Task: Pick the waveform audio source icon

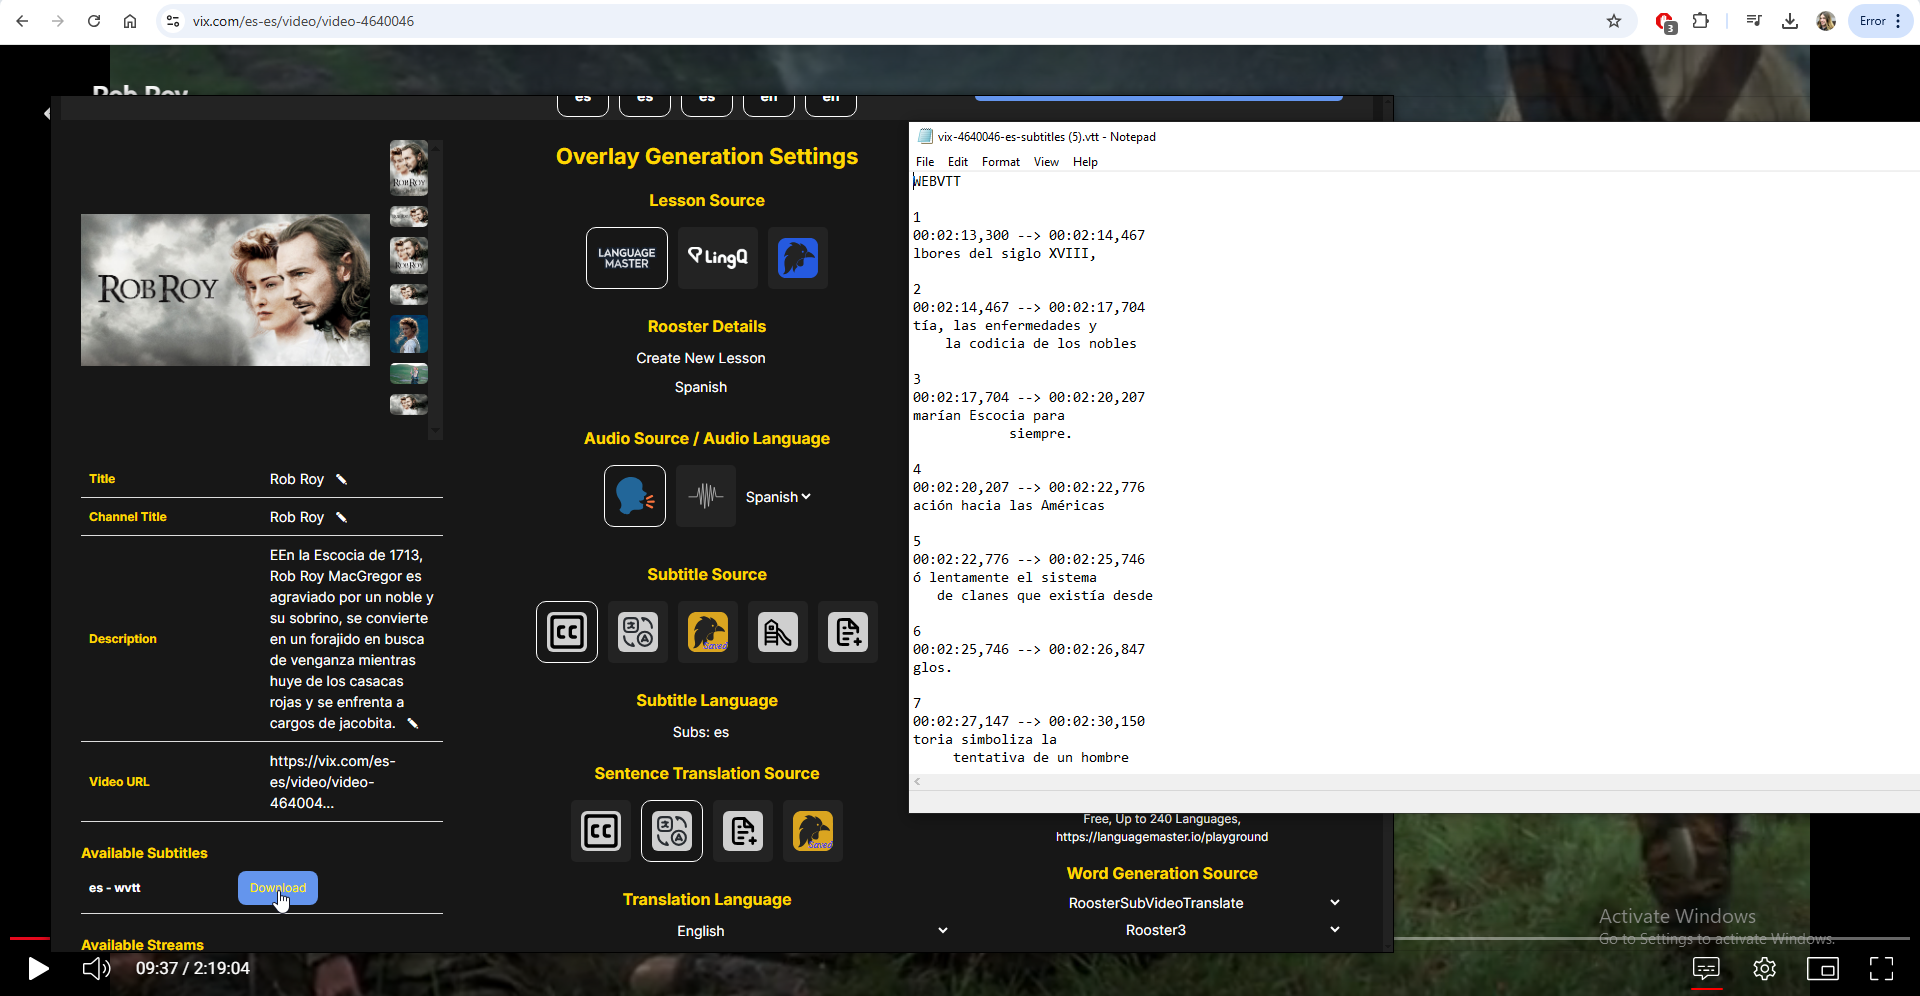Action: [x=705, y=496]
